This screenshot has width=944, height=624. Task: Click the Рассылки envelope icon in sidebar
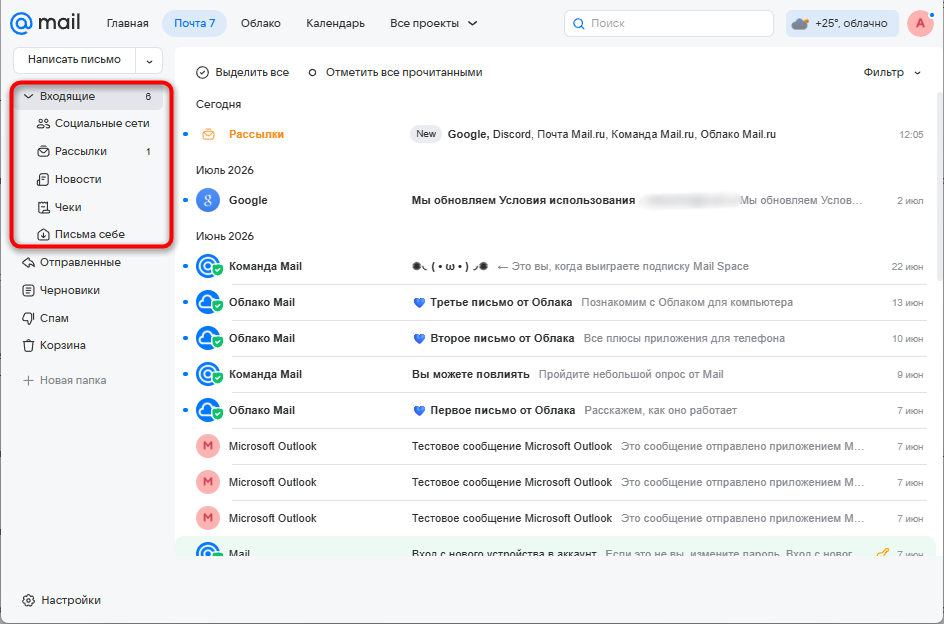(x=43, y=151)
